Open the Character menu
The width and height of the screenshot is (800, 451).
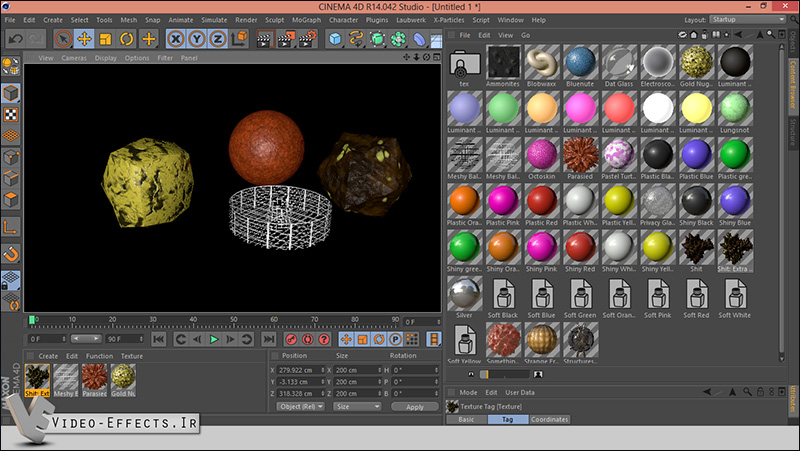pyautogui.click(x=343, y=20)
